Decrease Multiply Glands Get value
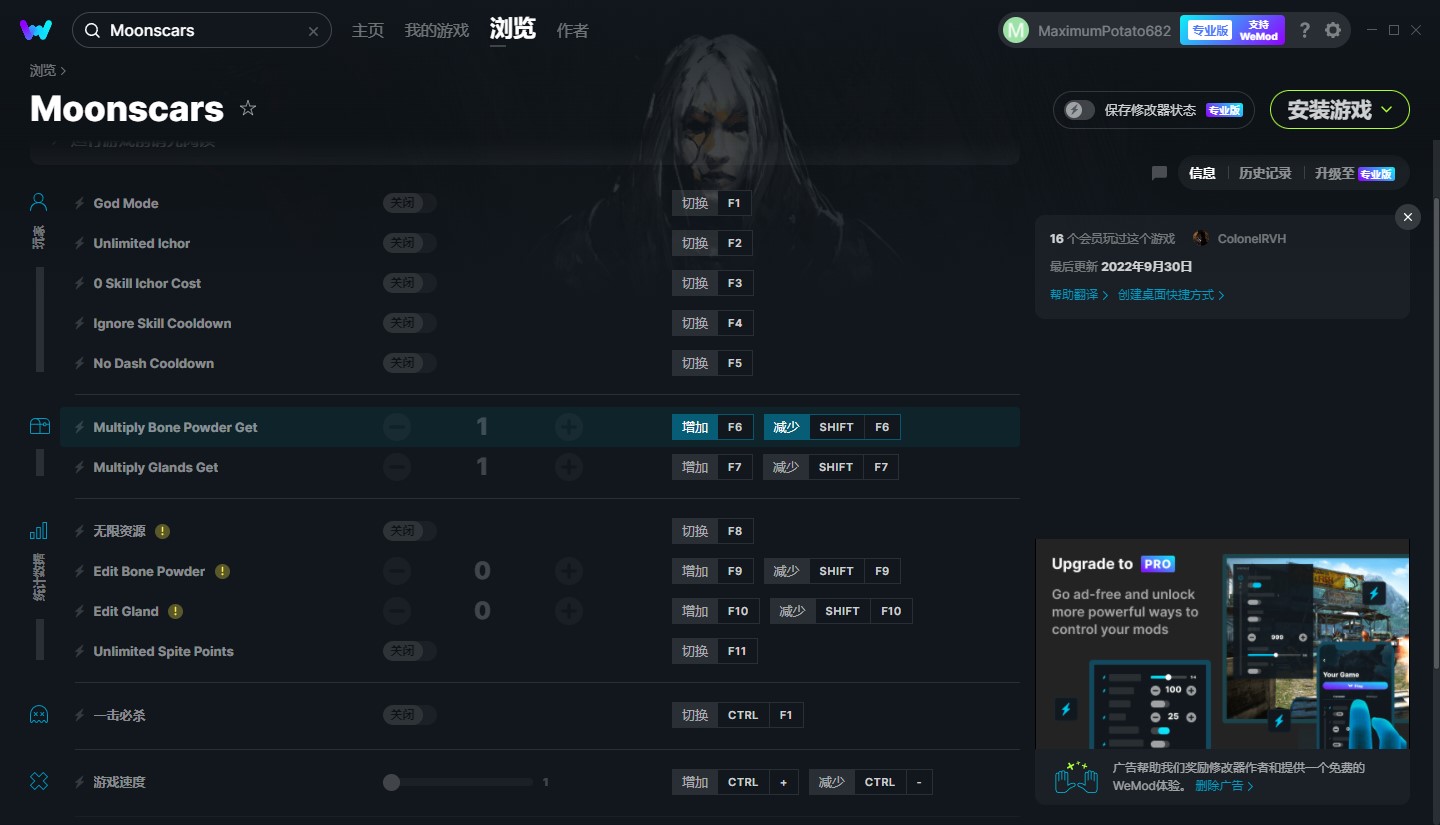This screenshot has width=1440, height=825. (397, 467)
